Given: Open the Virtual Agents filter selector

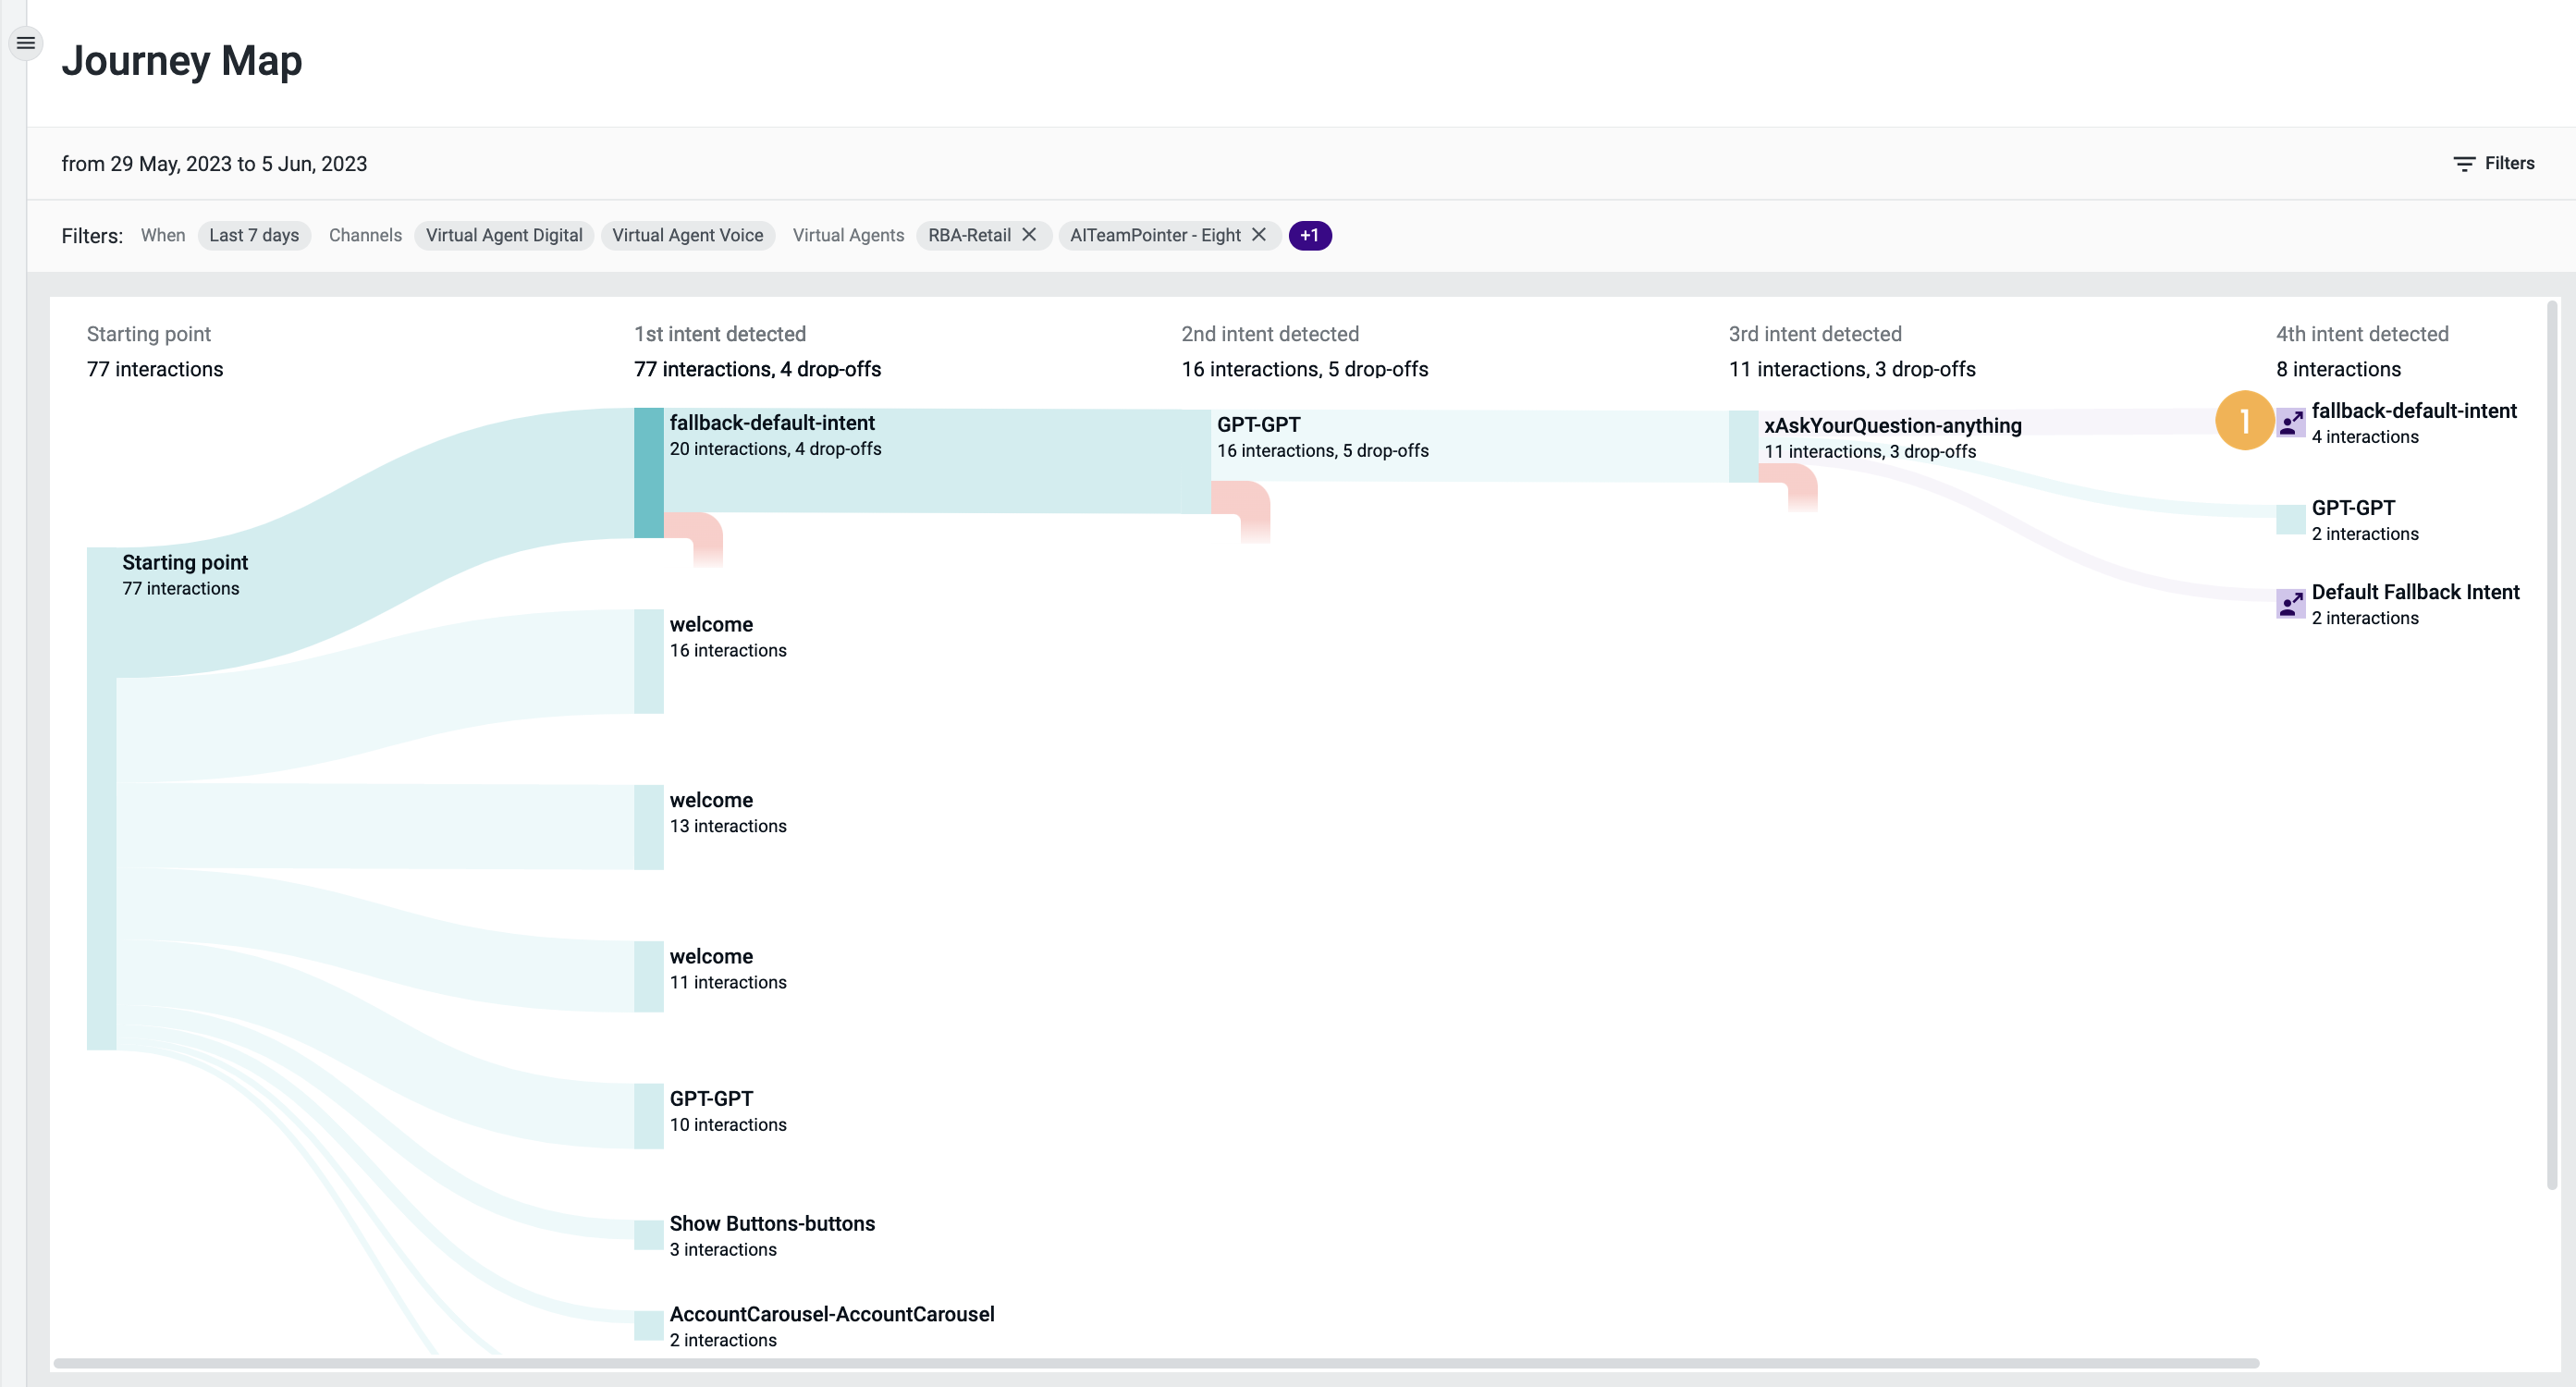Looking at the screenshot, I should coord(848,235).
